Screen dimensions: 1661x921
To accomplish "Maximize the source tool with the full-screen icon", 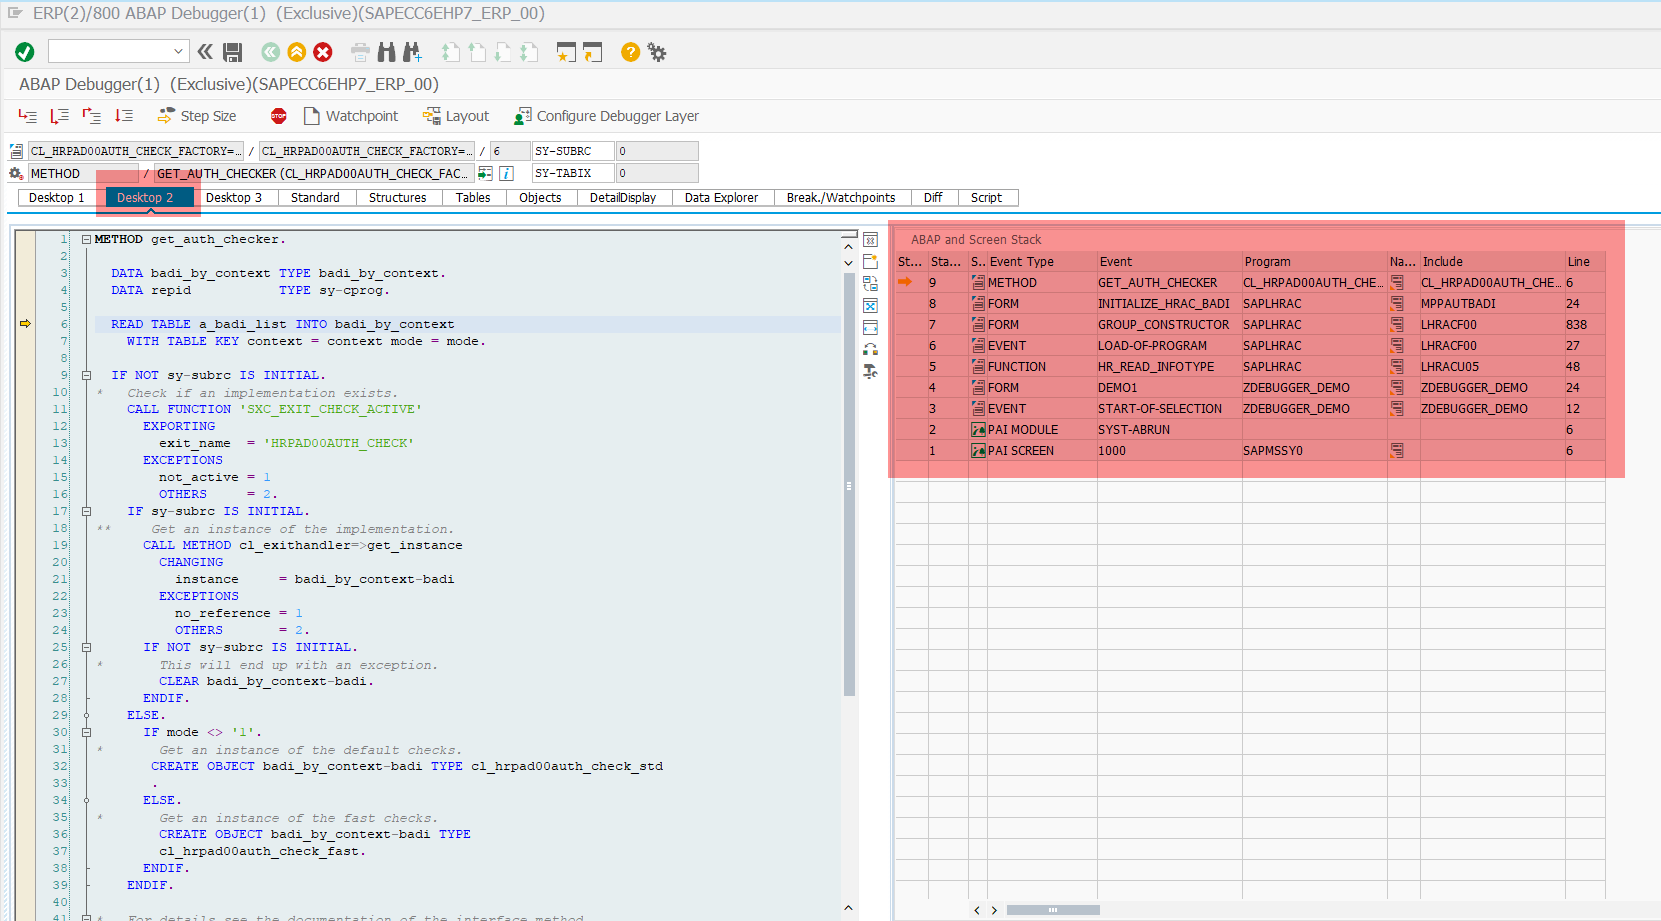I will tap(870, 304).
